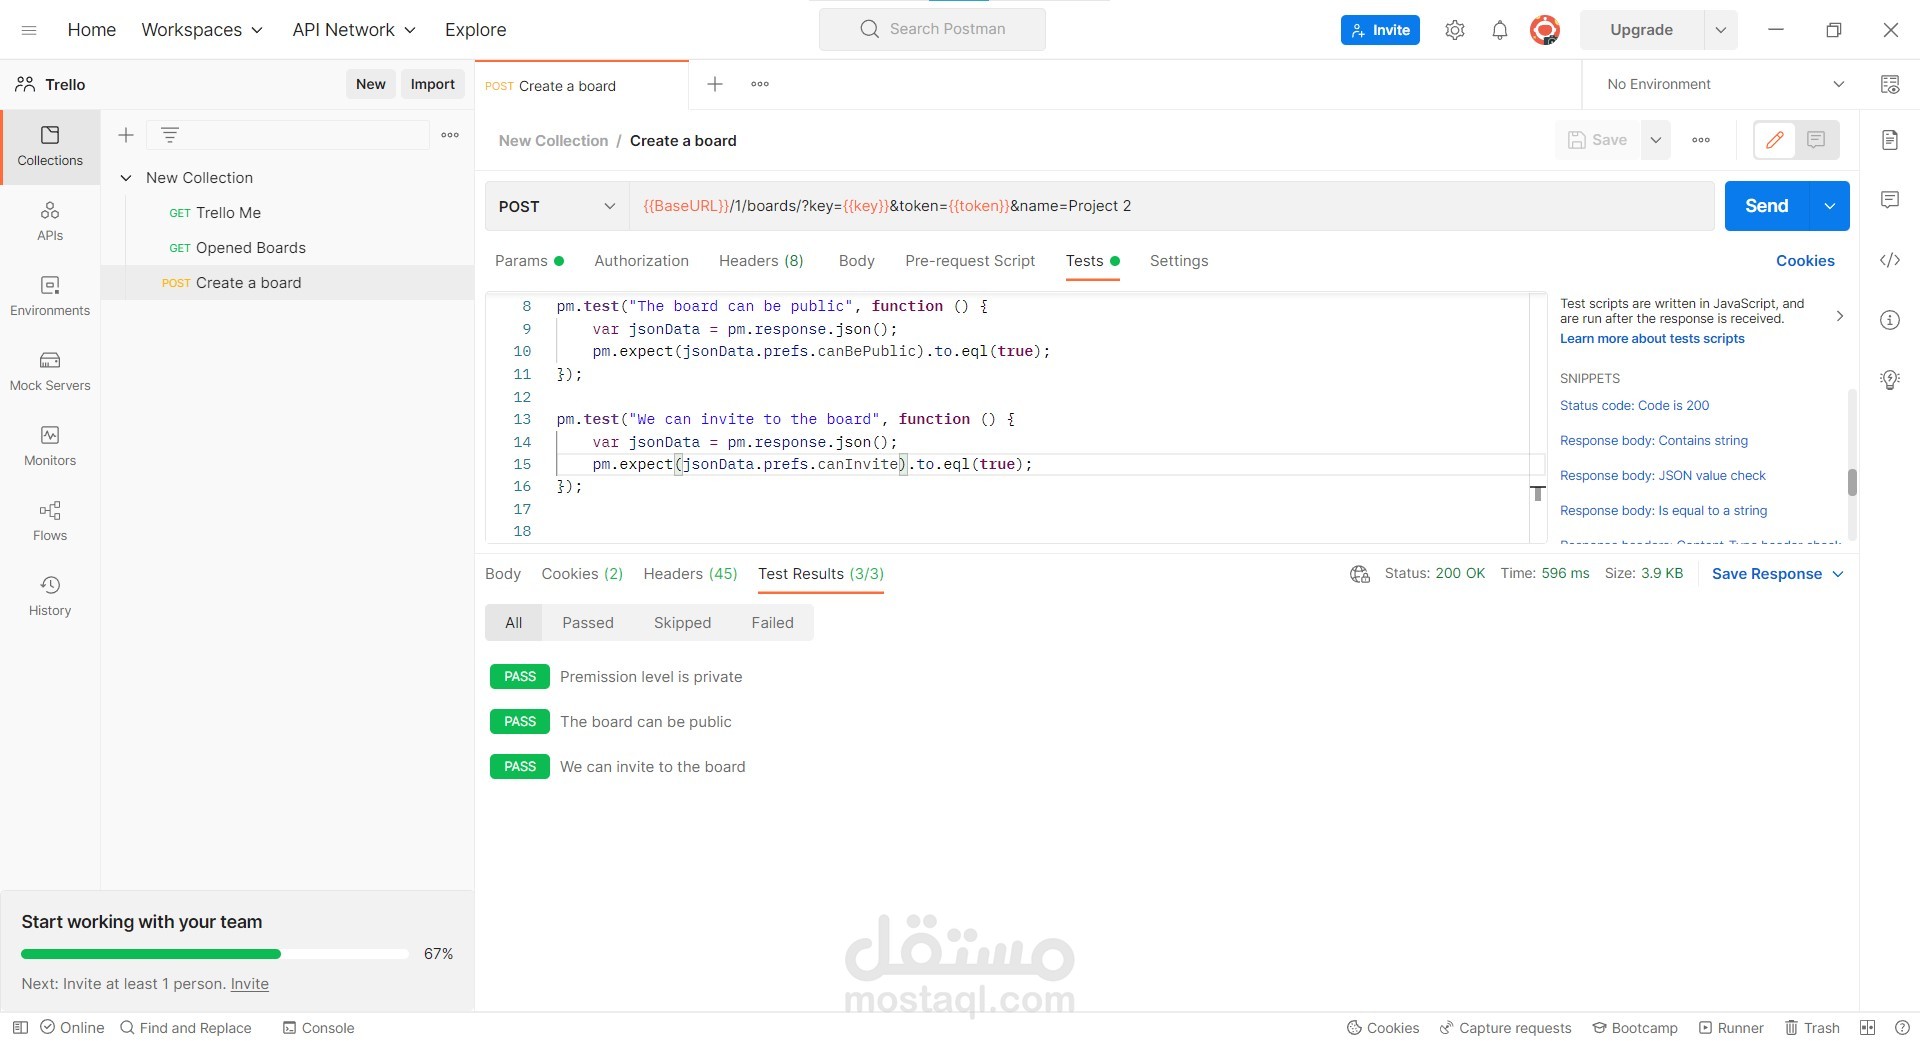Expand the API Network dropdown
This screenshot has height=1041, width=1920.
pos(354,30)
